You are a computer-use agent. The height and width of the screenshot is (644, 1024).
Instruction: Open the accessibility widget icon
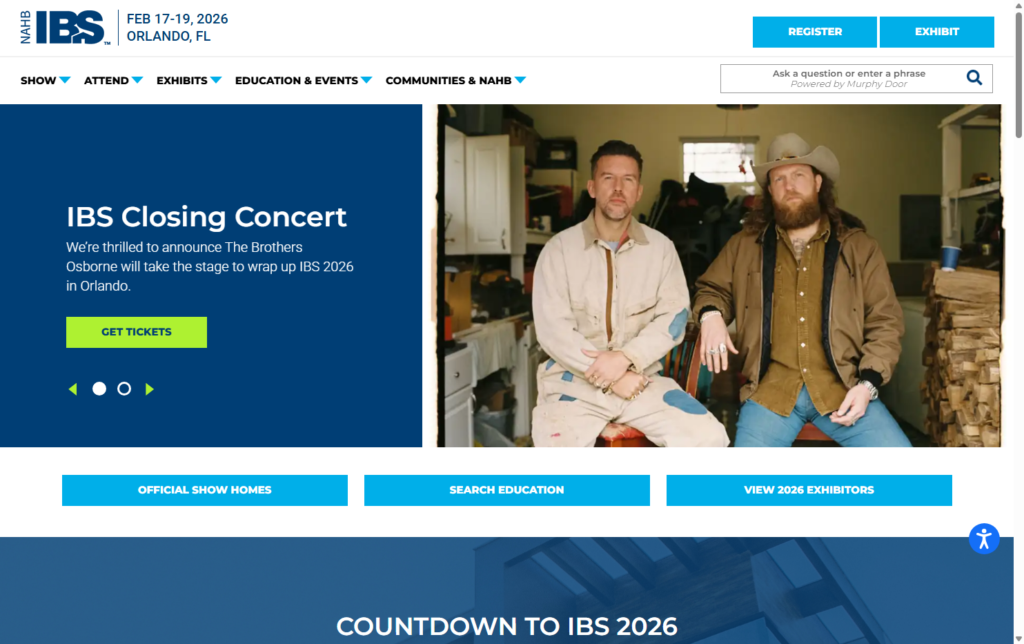pyautogui.click(x=984, y=539)
